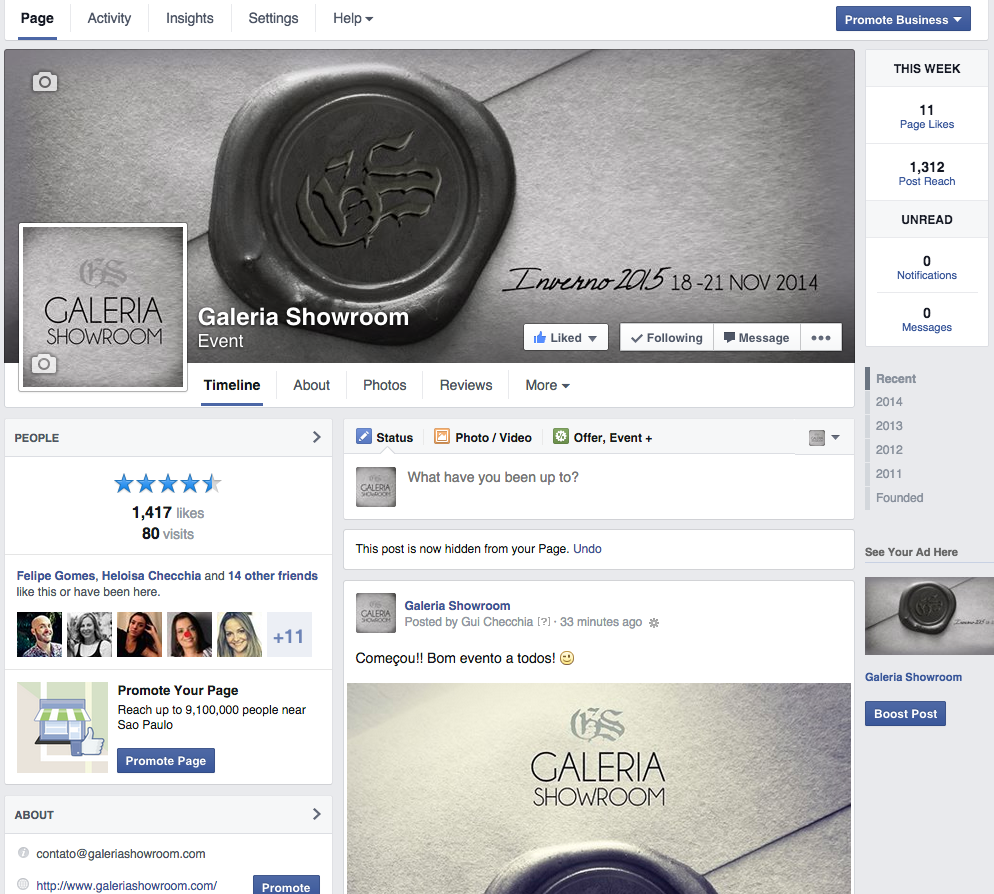Click the post audience gear icon
This screenshot has height=894, width=994.
point(654,623)
